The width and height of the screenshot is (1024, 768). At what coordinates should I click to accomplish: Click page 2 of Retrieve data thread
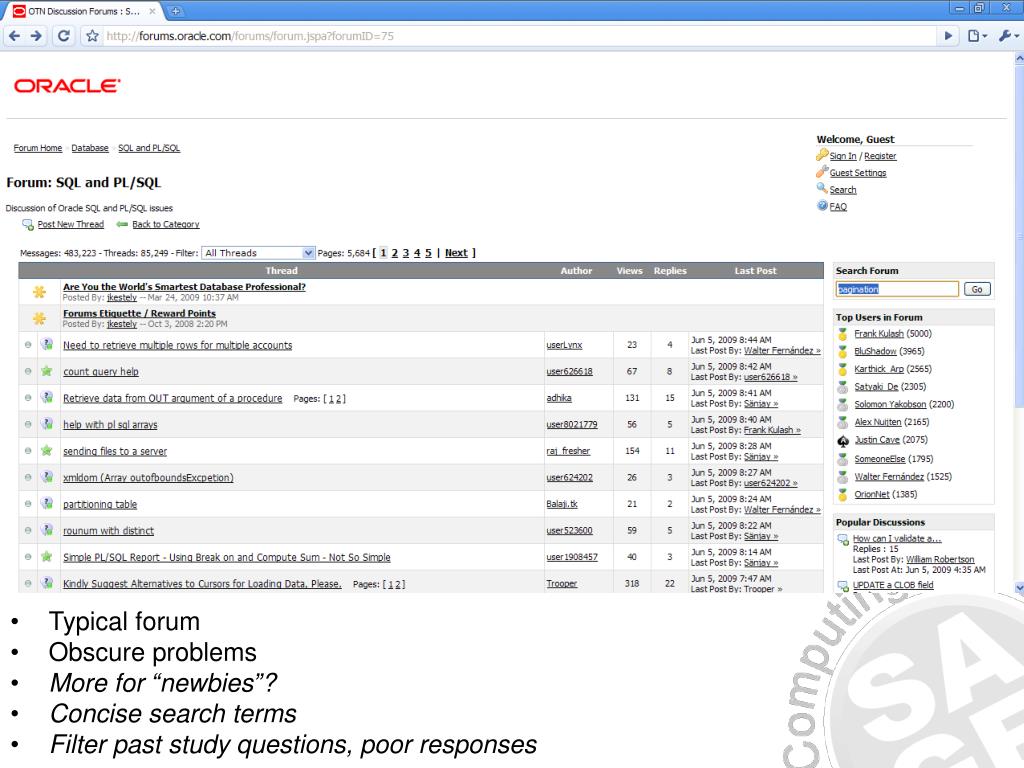click(x=338, y=398)
